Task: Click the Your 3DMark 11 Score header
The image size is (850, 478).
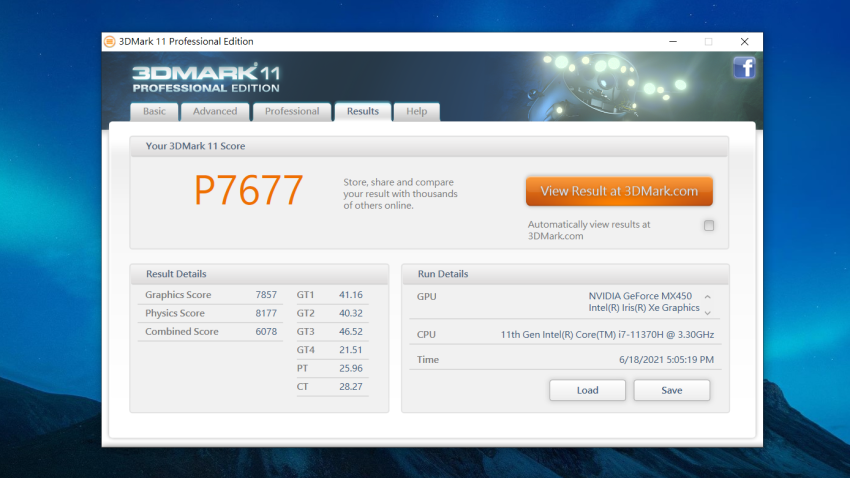Action: (195, 146)
